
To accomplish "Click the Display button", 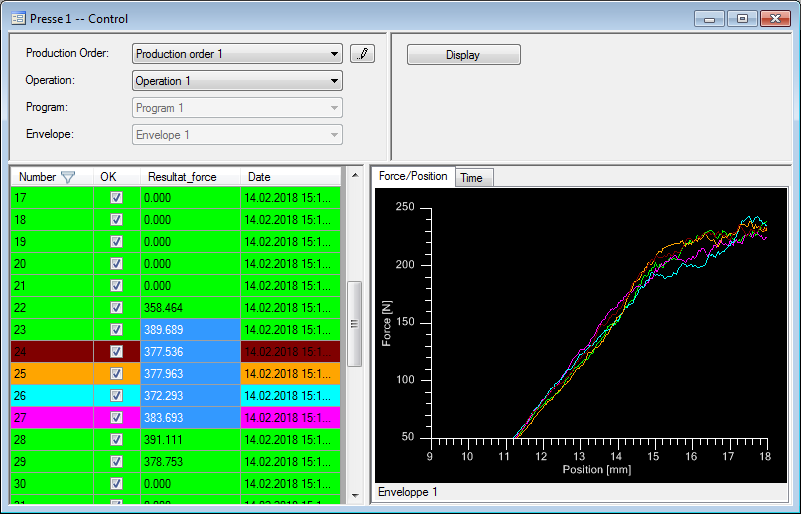I will [x=464, y=55].
